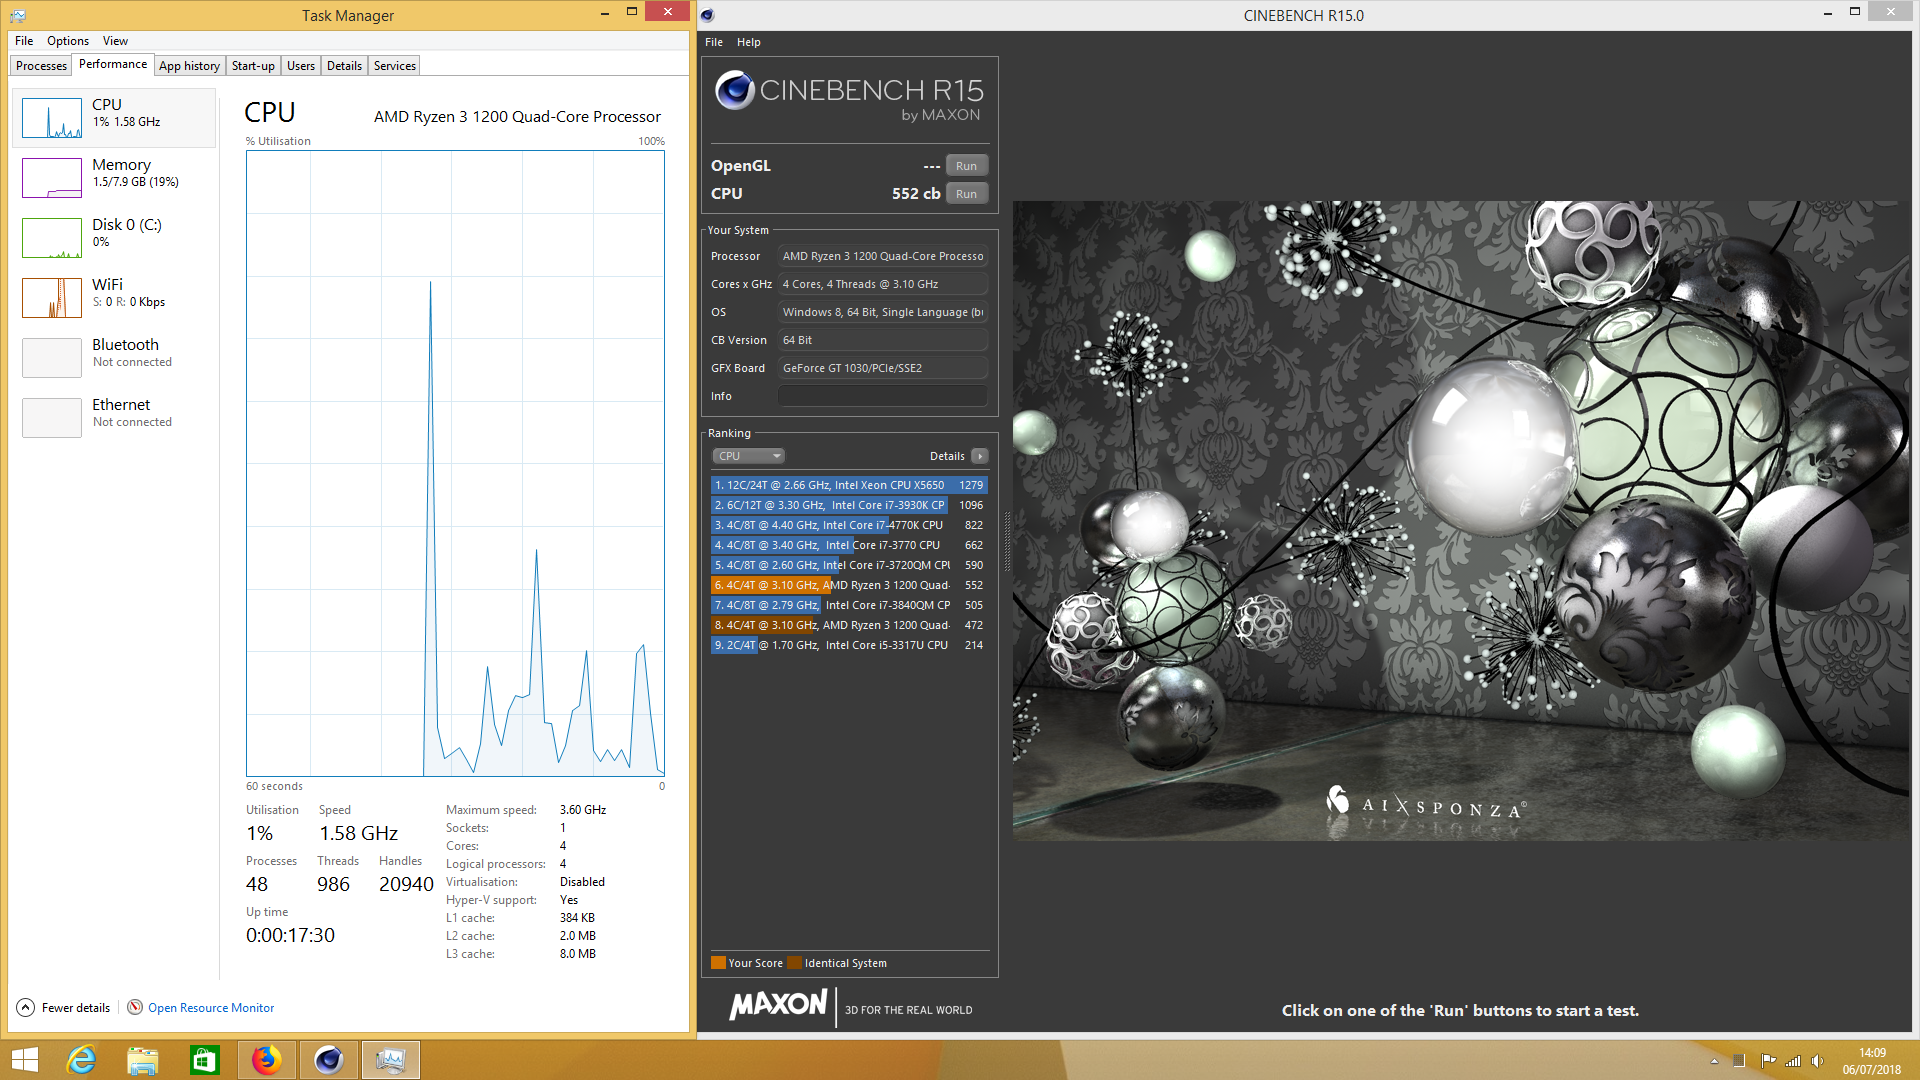Click the Cores x GHz field value
This screenshot has height=1080, width=1920.
(883, 284)
